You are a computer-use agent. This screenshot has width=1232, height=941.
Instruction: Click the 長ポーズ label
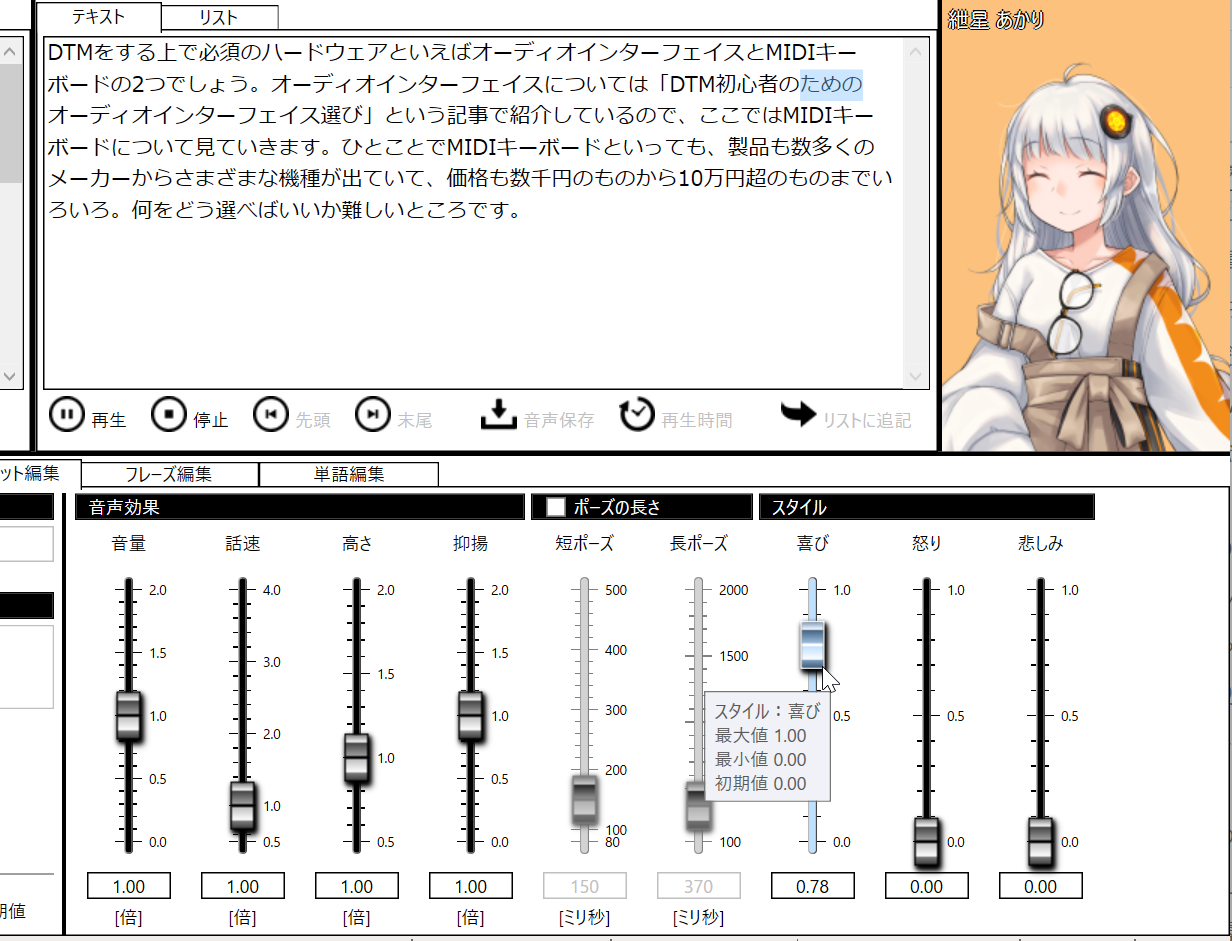click(x=699, y=544)
